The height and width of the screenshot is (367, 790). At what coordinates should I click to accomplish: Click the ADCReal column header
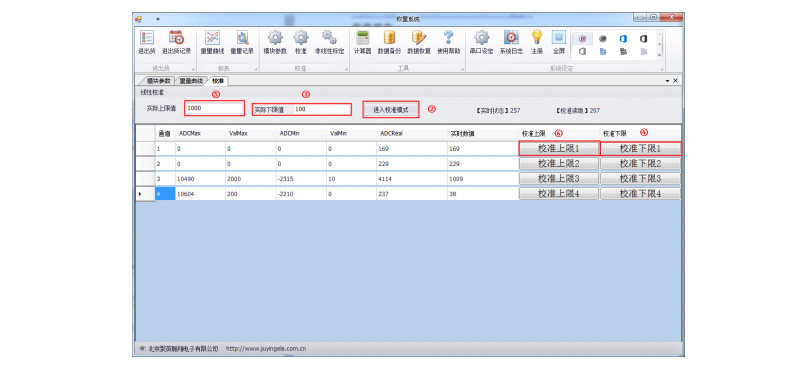[412, 134]
